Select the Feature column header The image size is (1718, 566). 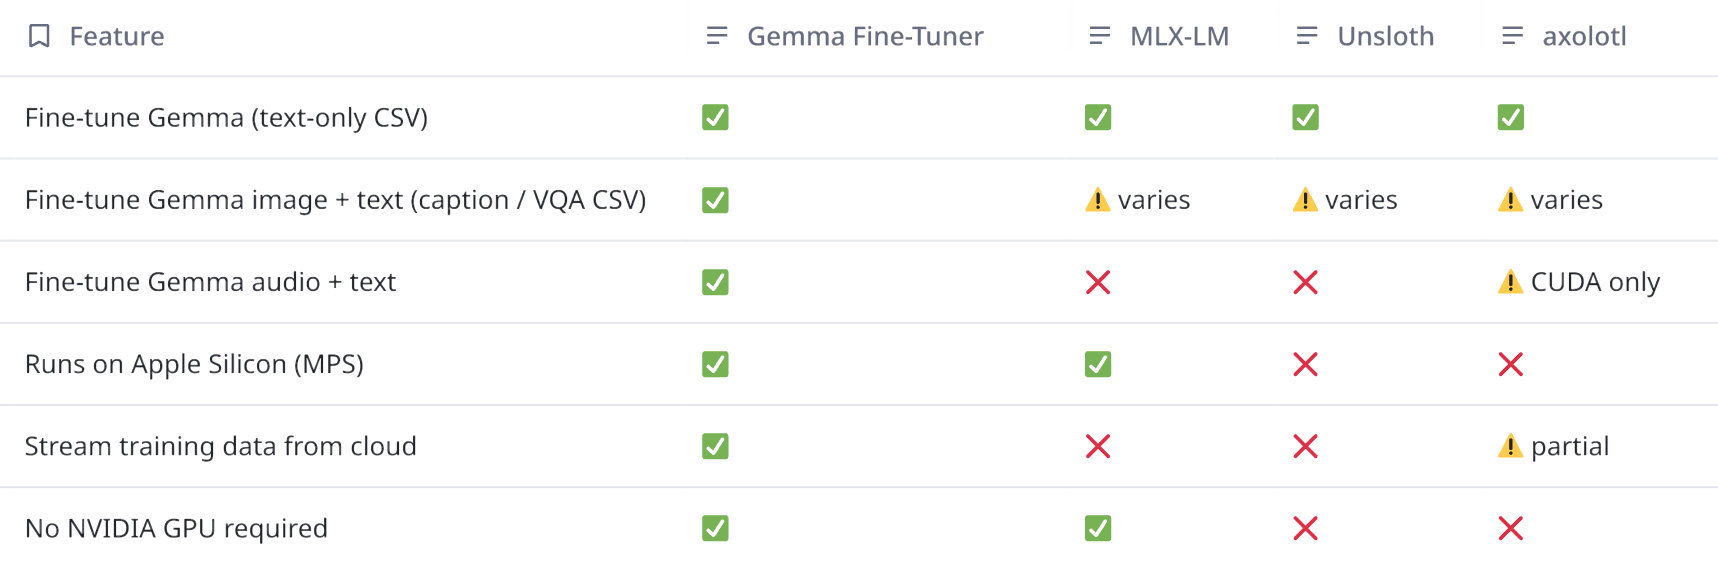click(117, 36)
